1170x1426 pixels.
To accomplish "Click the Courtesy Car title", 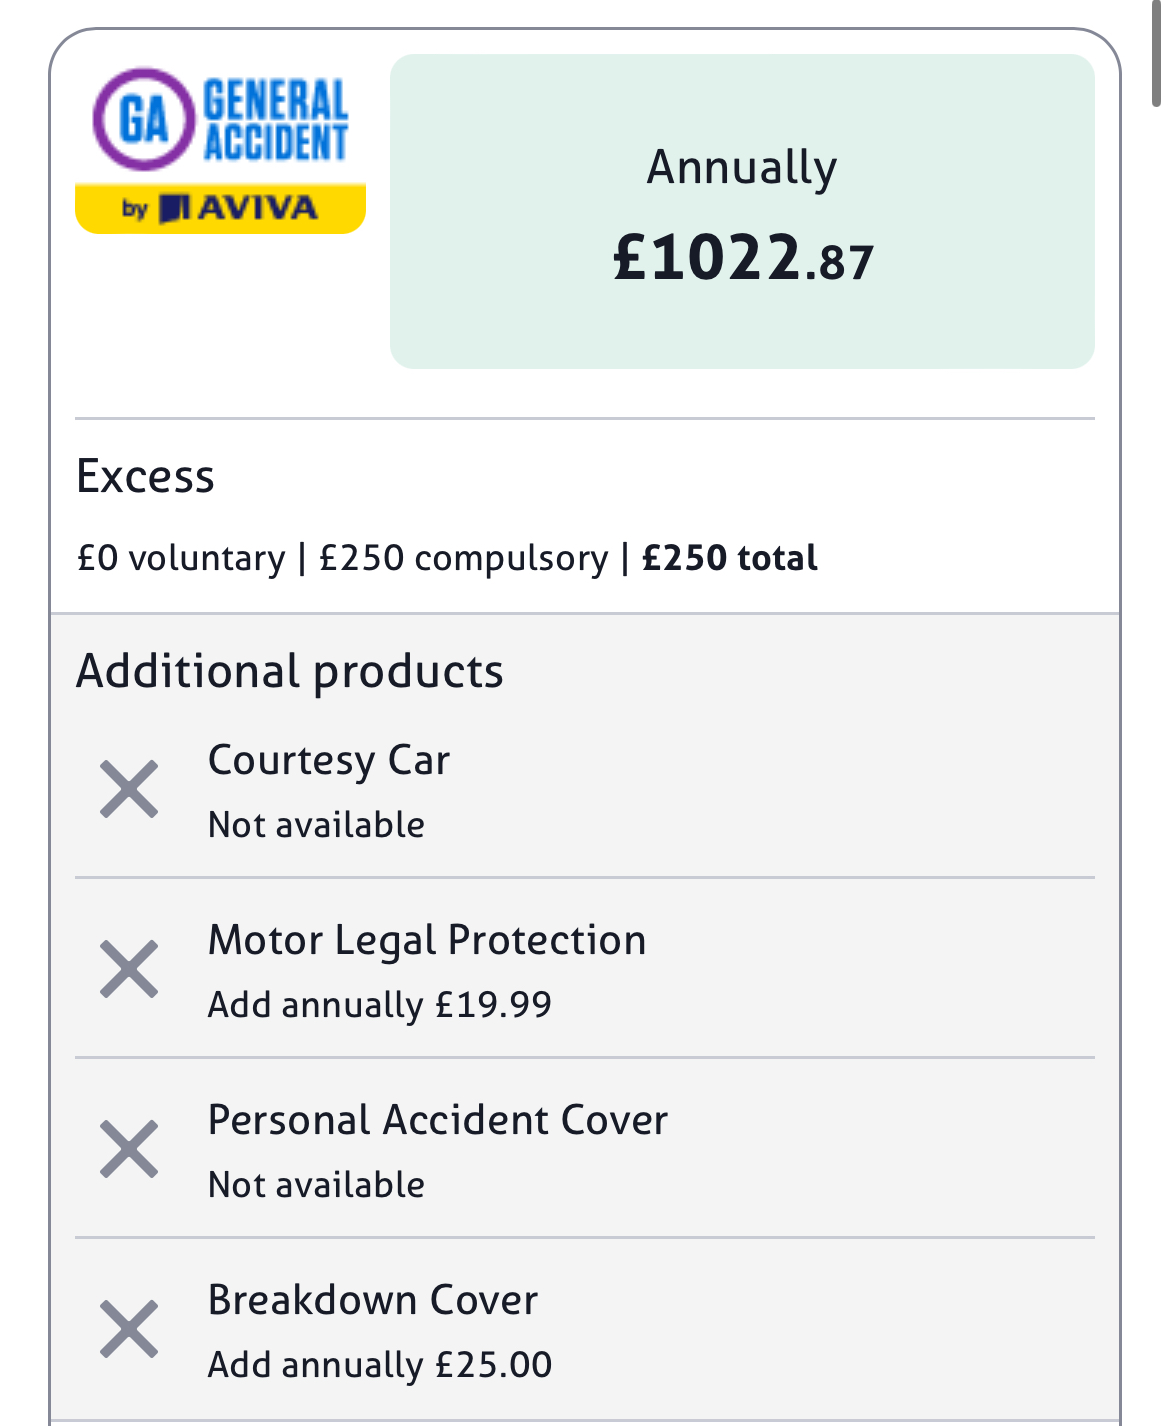I will coord(329,760).
